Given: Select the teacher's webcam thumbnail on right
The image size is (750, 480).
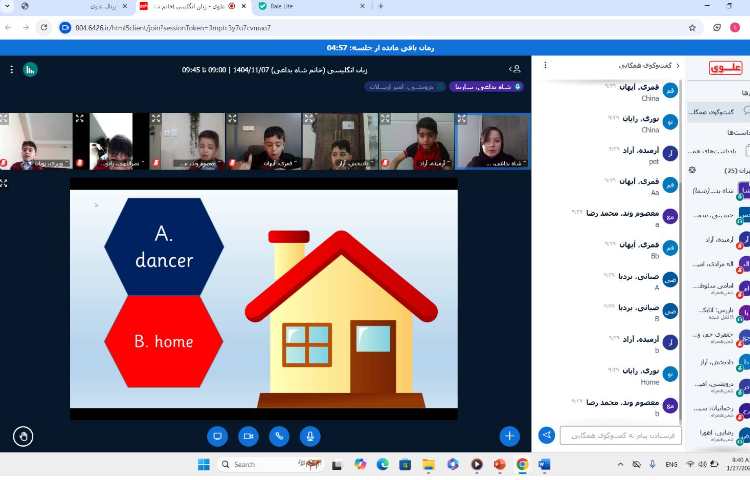Looking at the screenshot, I should [x=493, y=141].
